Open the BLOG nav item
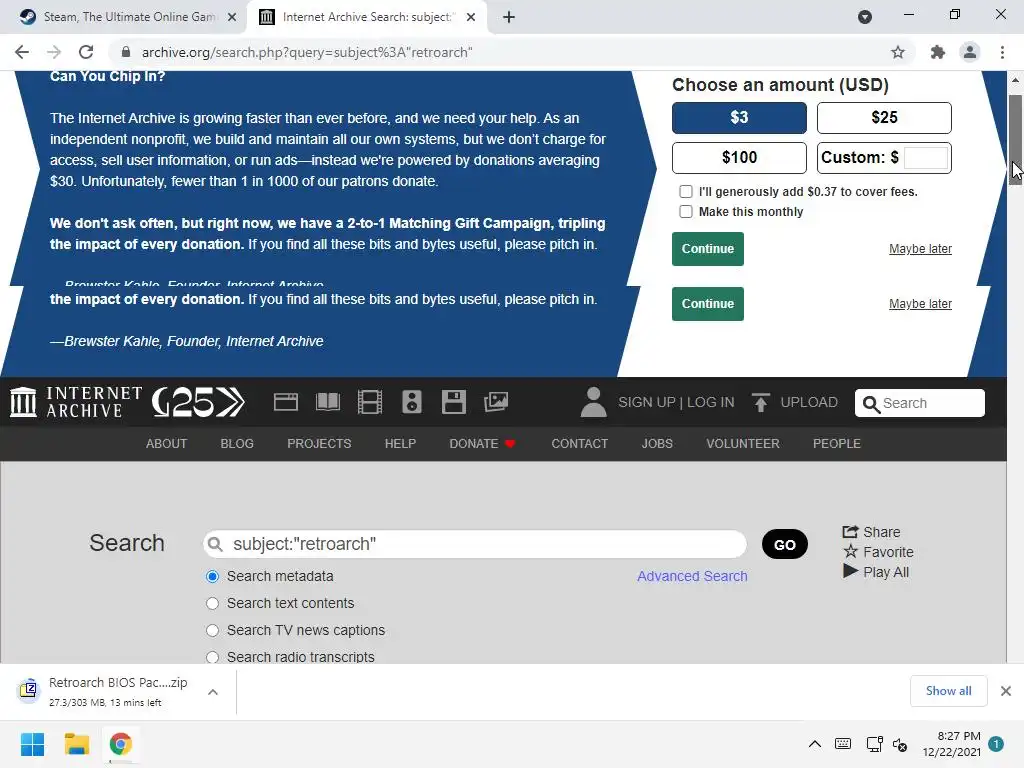Screen dimensions: 1024x768 pyautogui.click(x=237, y=443)
